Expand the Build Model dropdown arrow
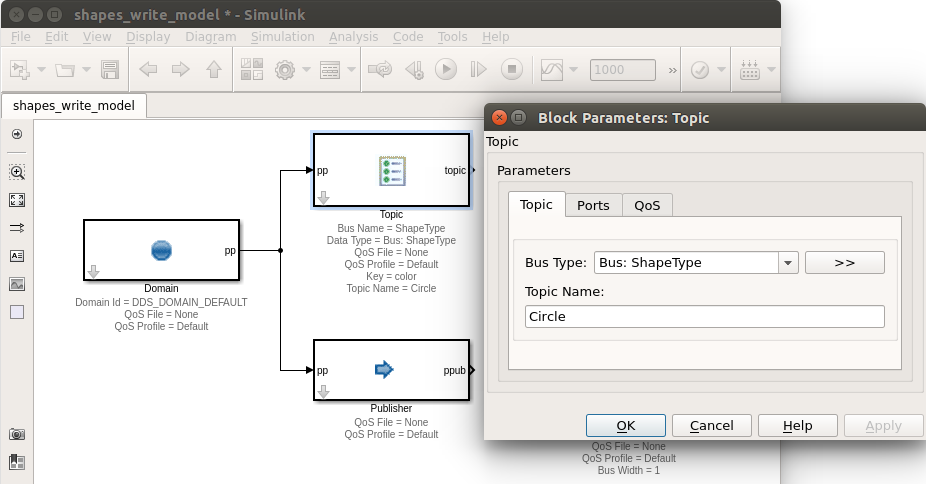The image size is (926, 484). [x=771, y=70]
